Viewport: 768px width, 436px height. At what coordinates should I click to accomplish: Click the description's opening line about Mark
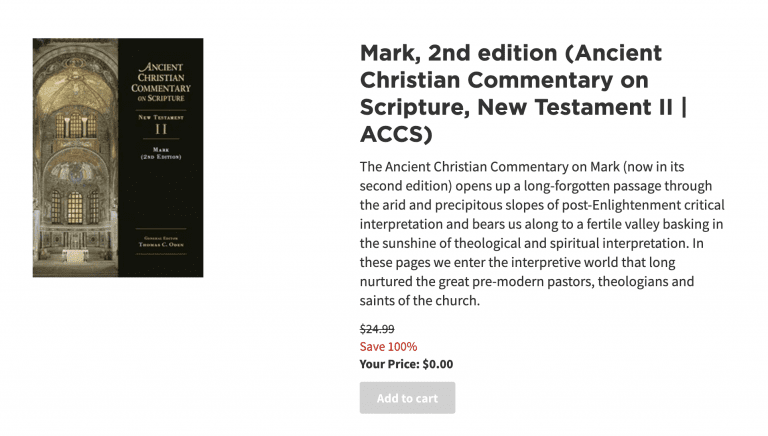pos(522,167)
